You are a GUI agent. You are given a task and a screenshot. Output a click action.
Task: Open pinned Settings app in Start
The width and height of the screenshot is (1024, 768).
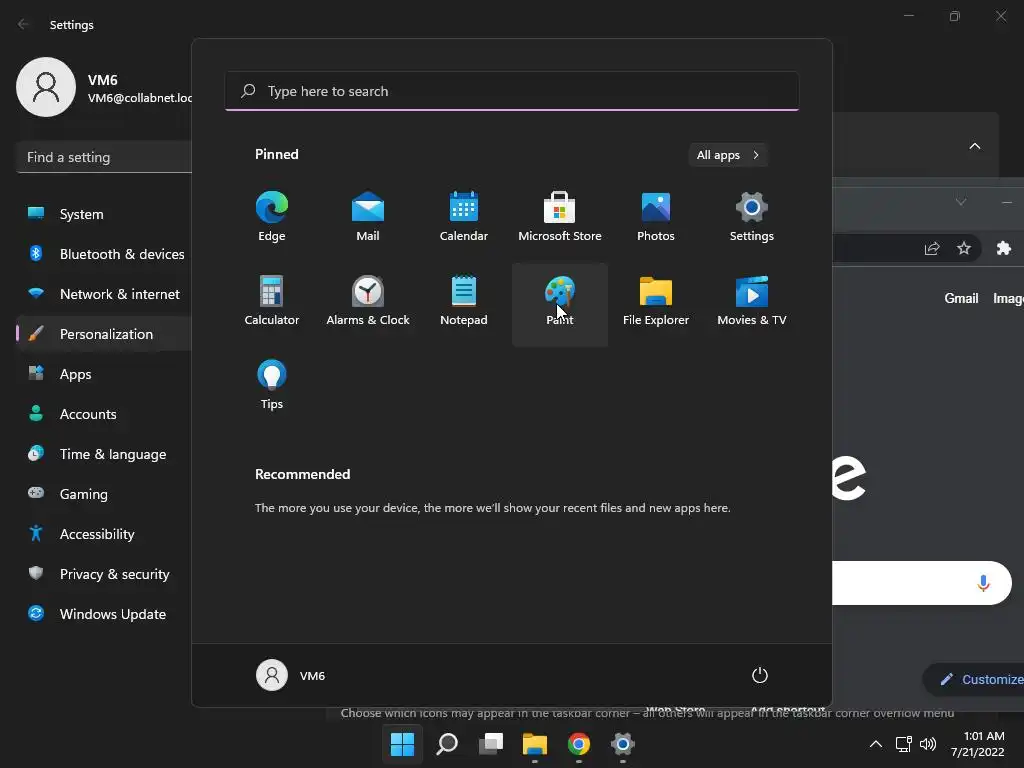pos(752,217)
